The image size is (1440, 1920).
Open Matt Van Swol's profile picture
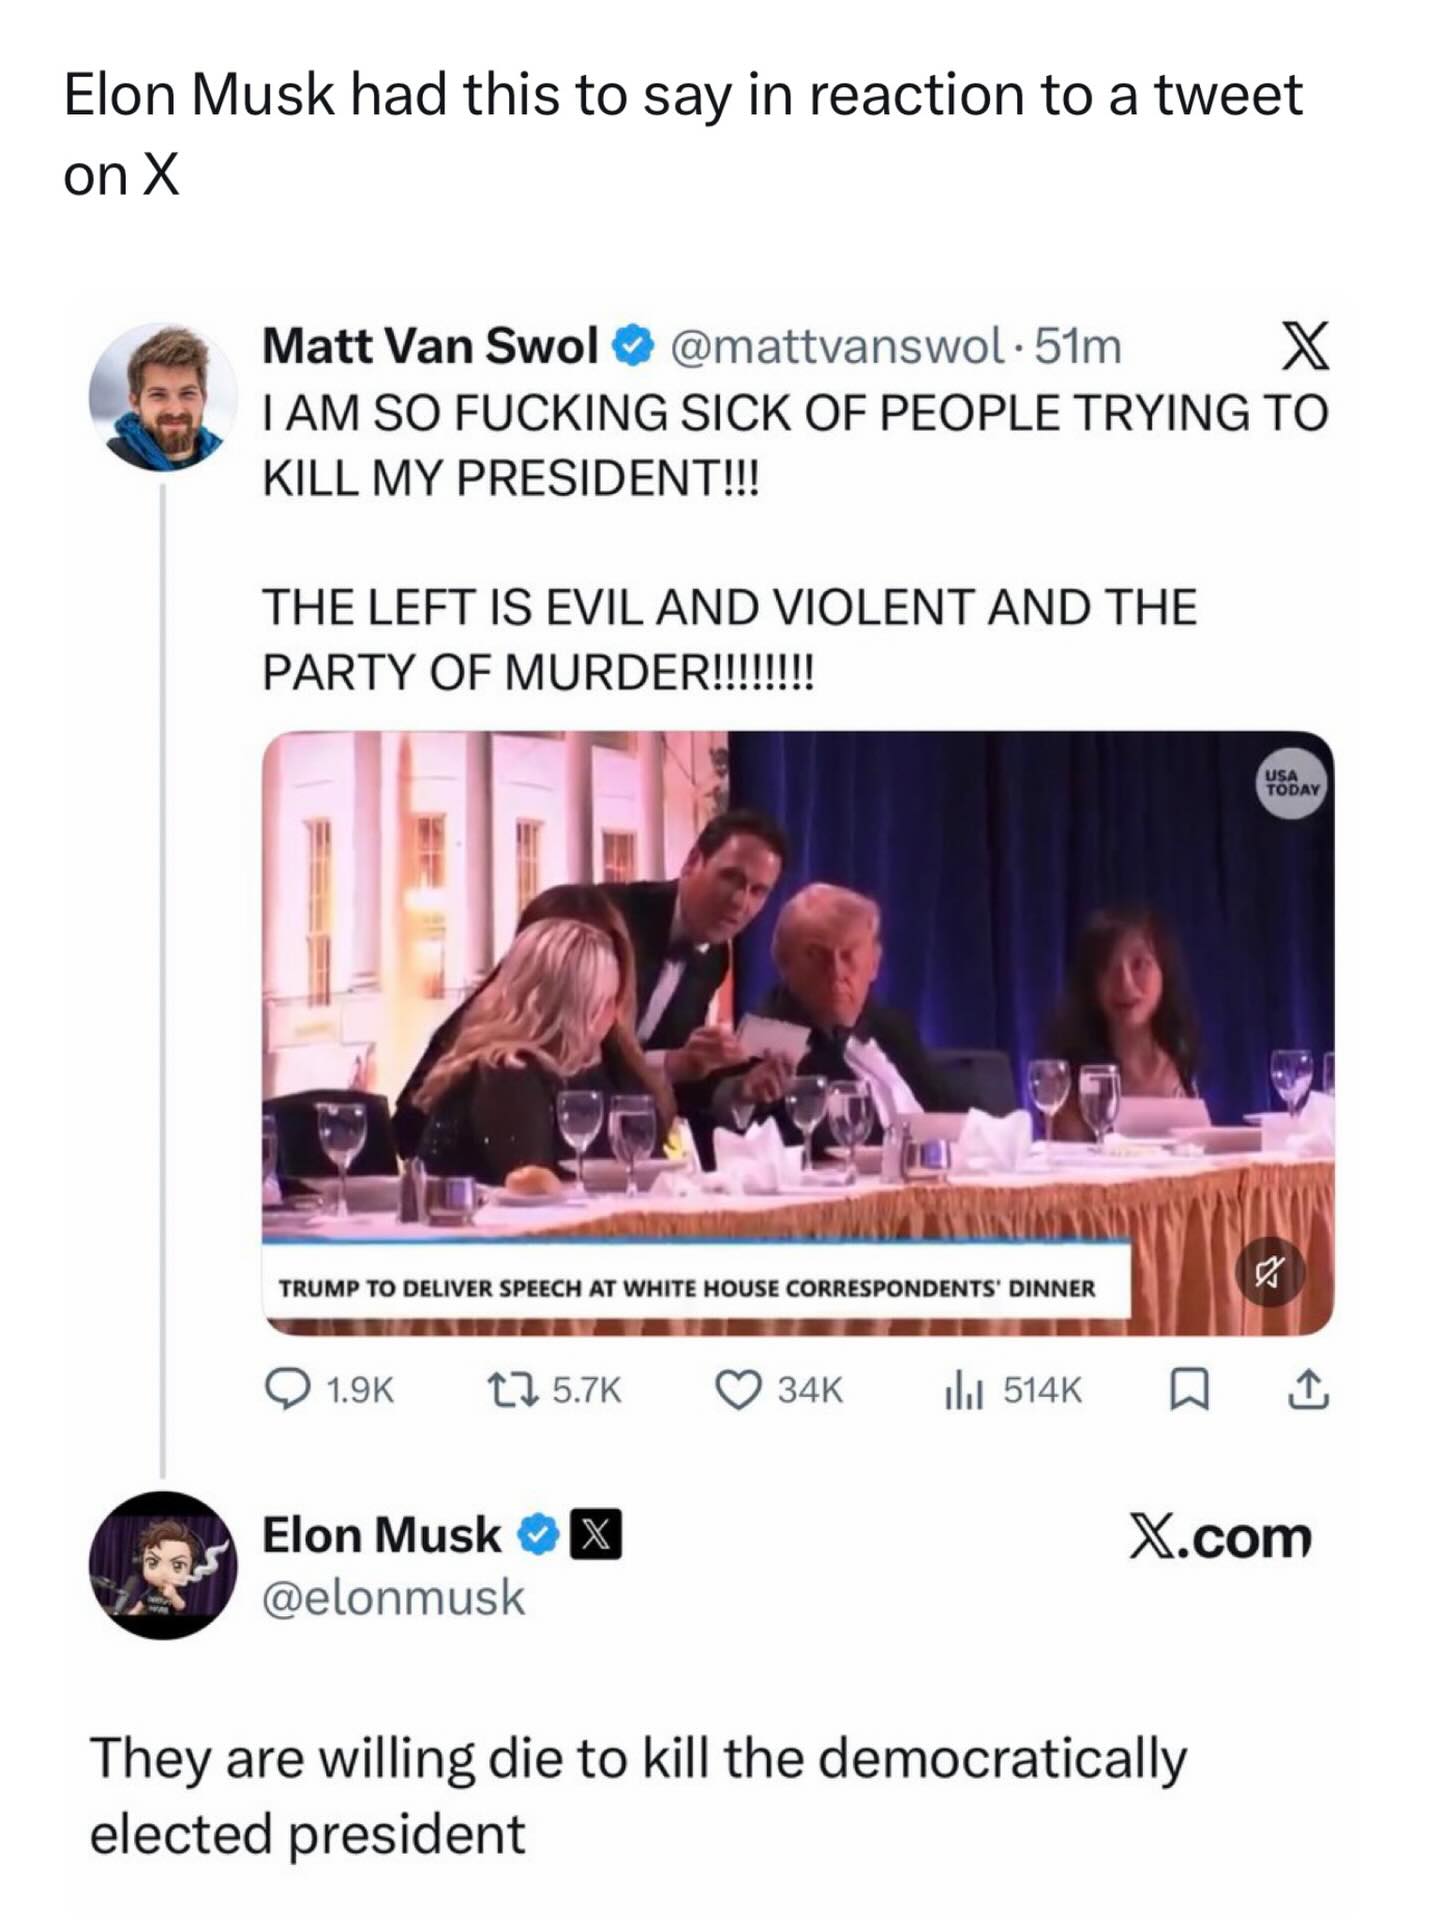click(163, 397)
